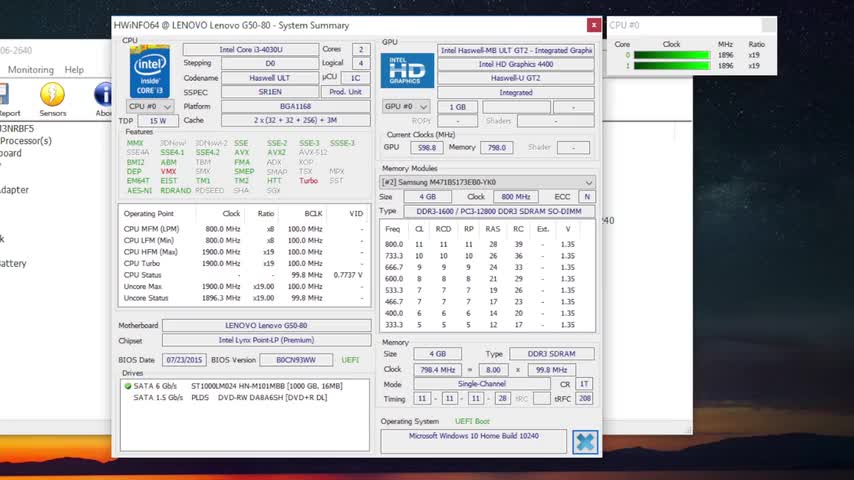Open the Monitoring menu

pos(31,70)
